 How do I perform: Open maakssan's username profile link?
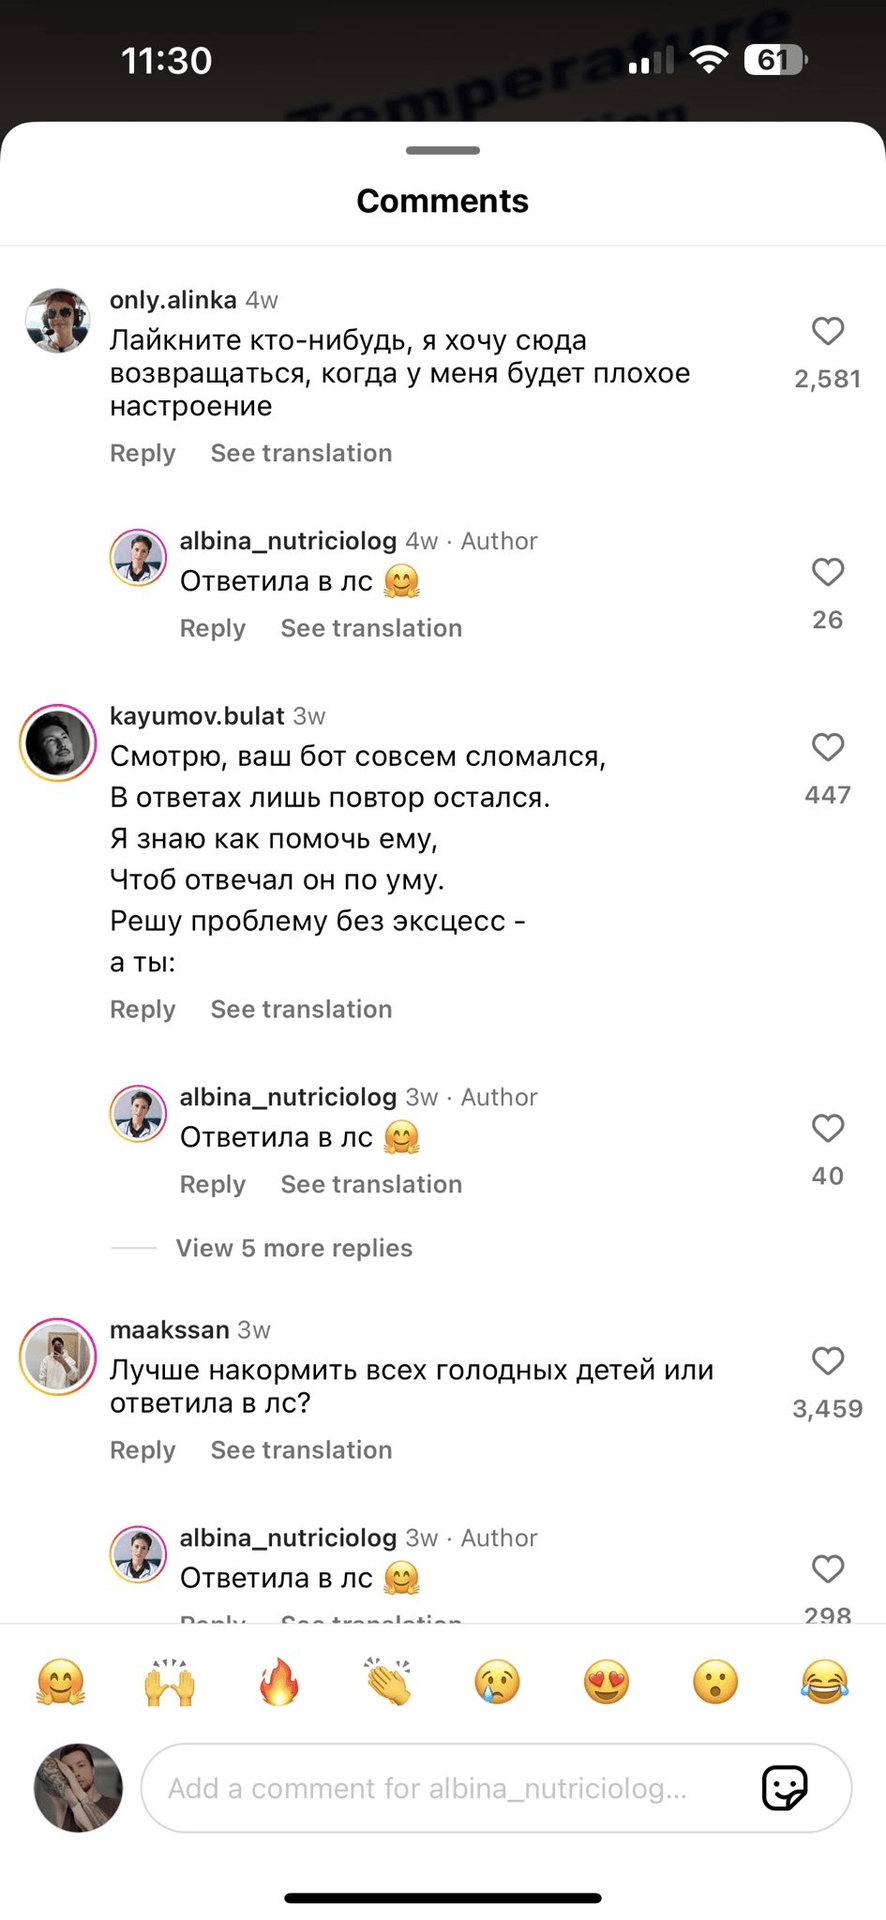169,1330
